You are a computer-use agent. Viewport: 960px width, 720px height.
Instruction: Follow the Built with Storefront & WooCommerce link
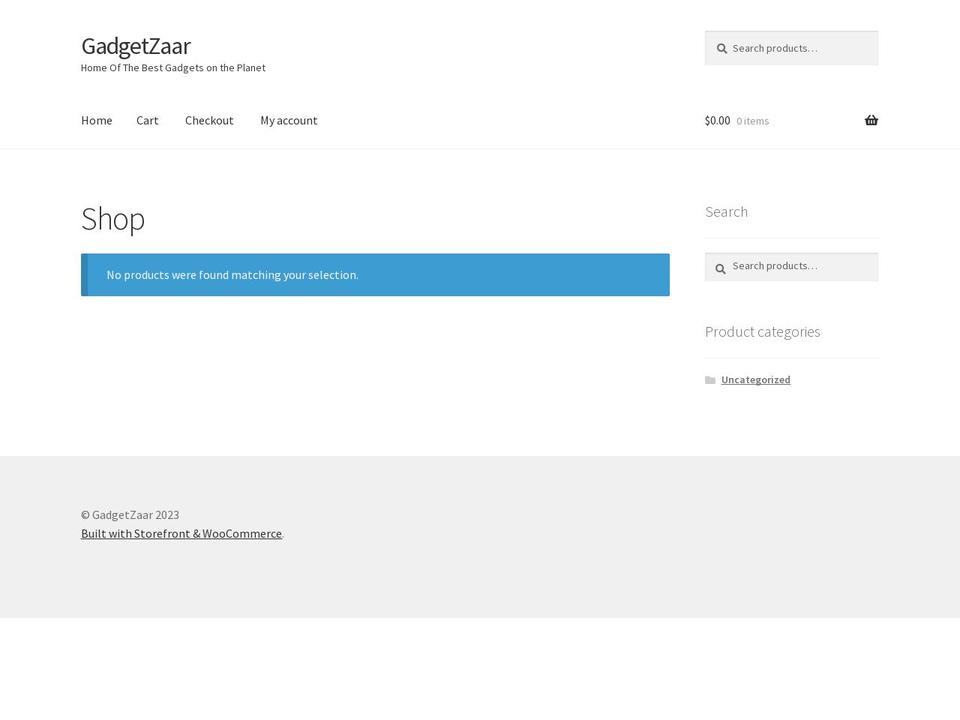point(181,533)
